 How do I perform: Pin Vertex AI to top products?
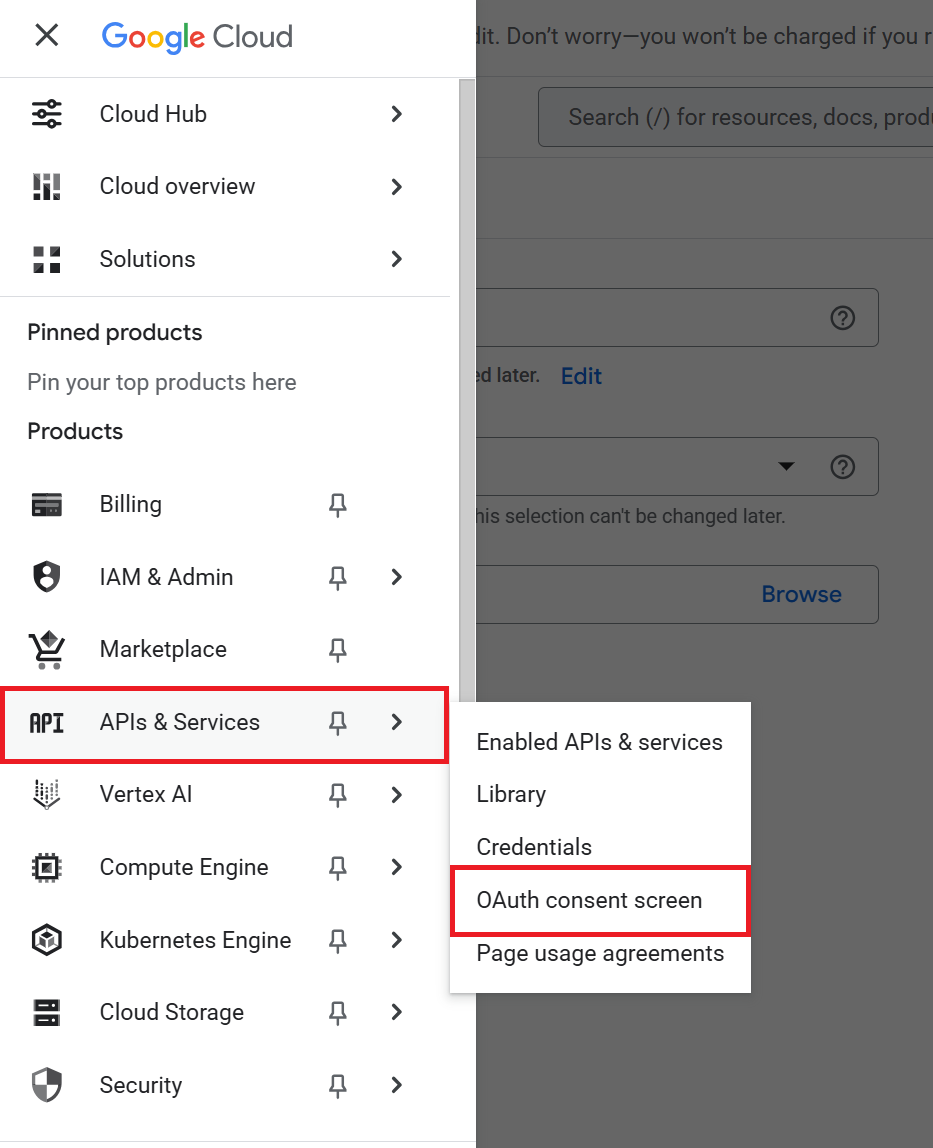click(338, 795)
